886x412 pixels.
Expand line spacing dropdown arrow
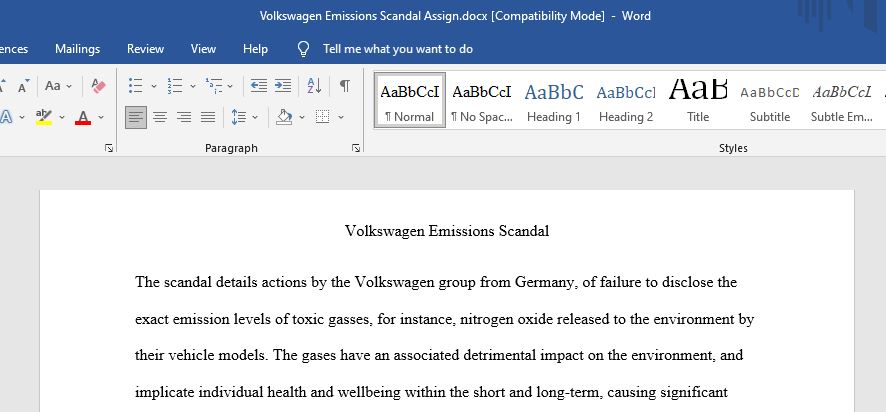(255, 117)
